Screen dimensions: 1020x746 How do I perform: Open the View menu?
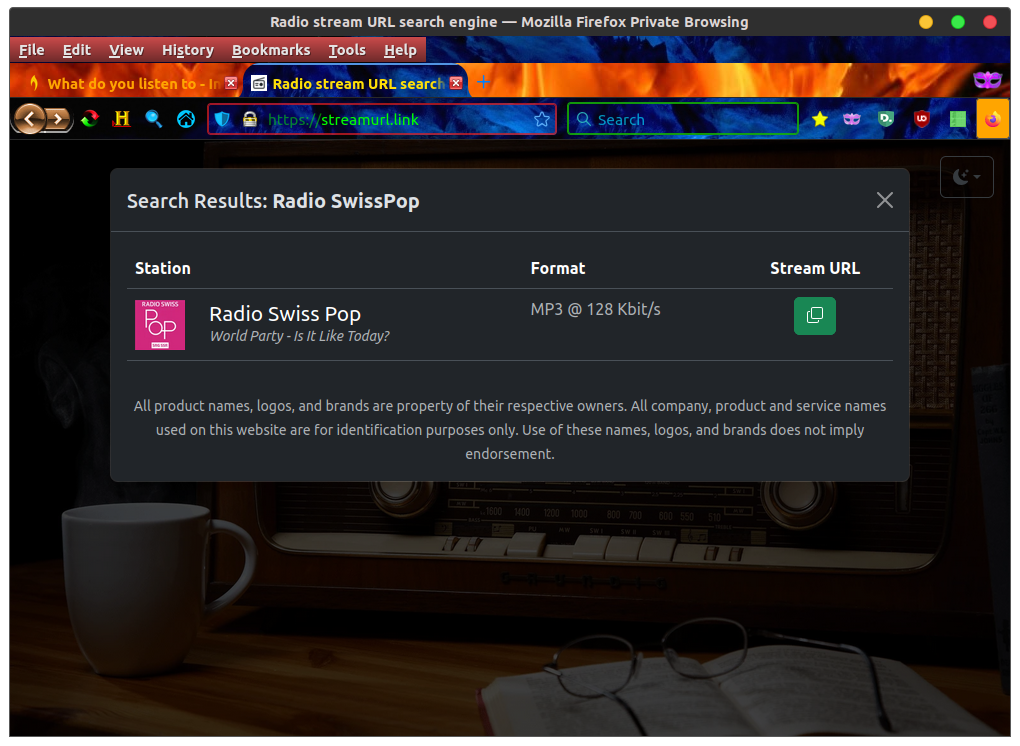coord(126,50)
